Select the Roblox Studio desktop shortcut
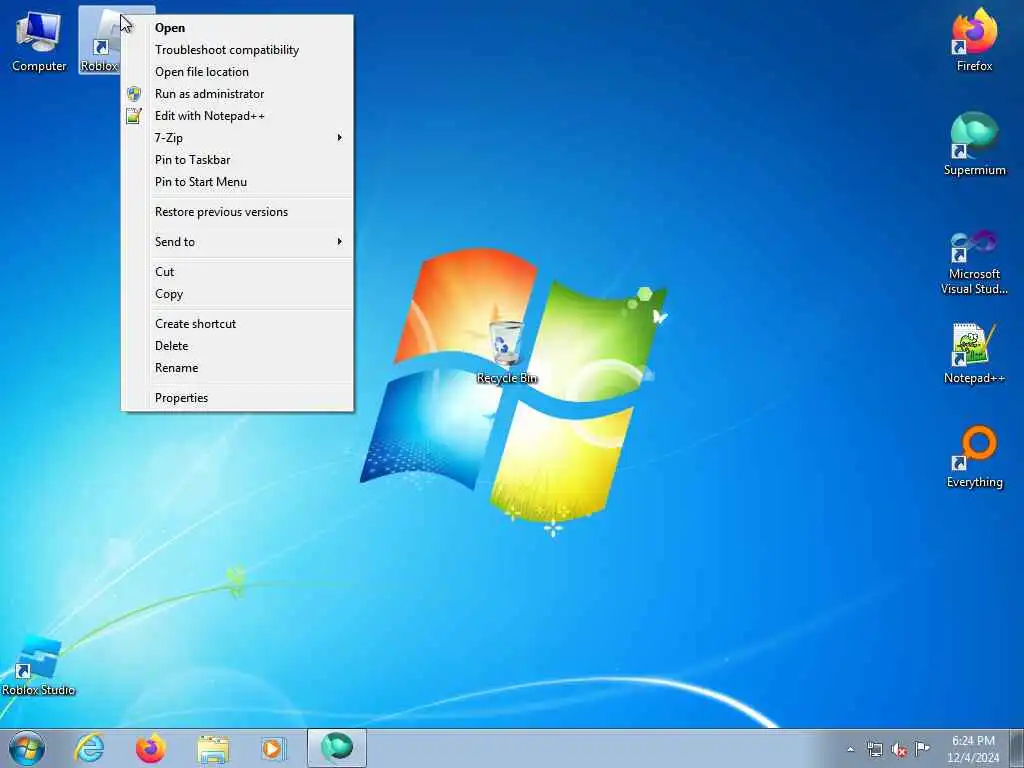The width and height of the screenshot is (1024, 768). point(38,665)
